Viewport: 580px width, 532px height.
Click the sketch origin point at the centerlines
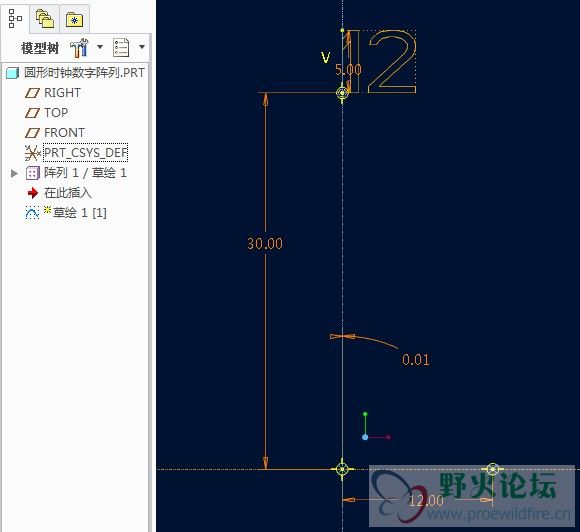click(x=342, y=469)
